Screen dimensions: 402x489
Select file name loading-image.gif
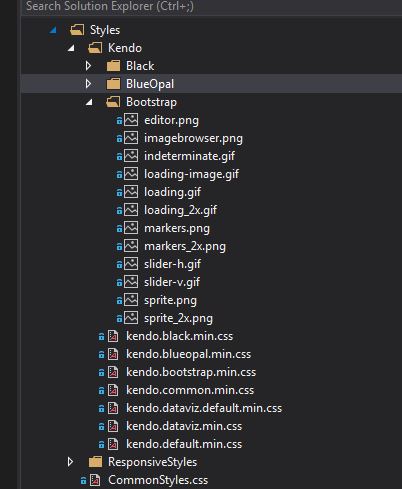click(x=191, y=174)
